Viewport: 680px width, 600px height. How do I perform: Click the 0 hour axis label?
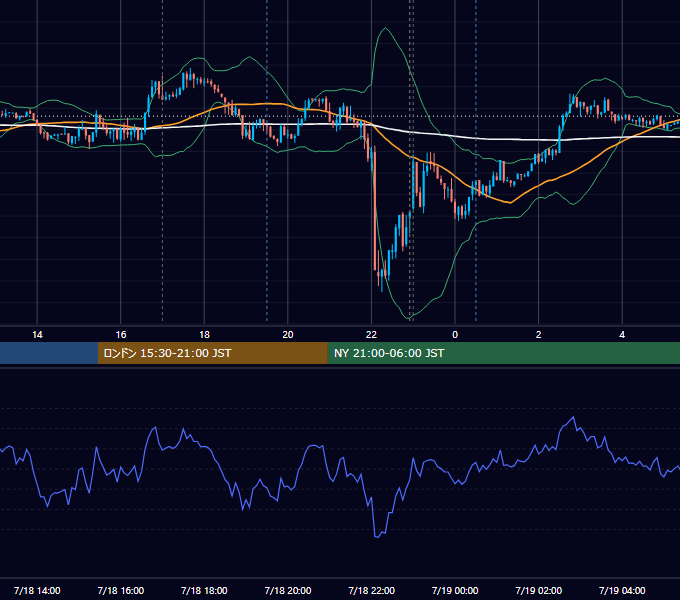[455, 335]
